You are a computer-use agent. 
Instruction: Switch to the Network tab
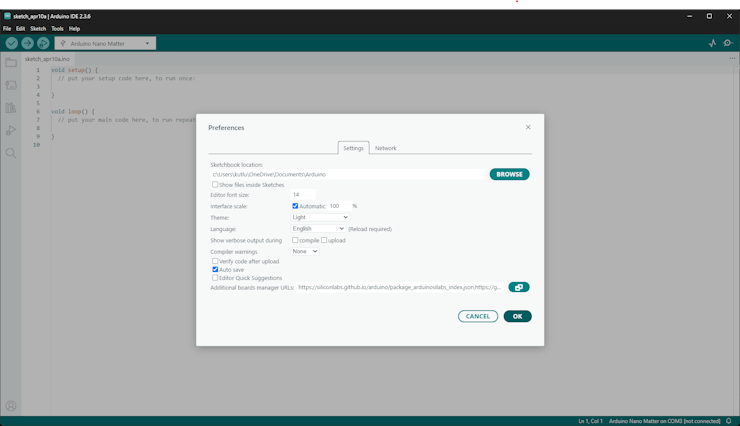tap(386, 148)
